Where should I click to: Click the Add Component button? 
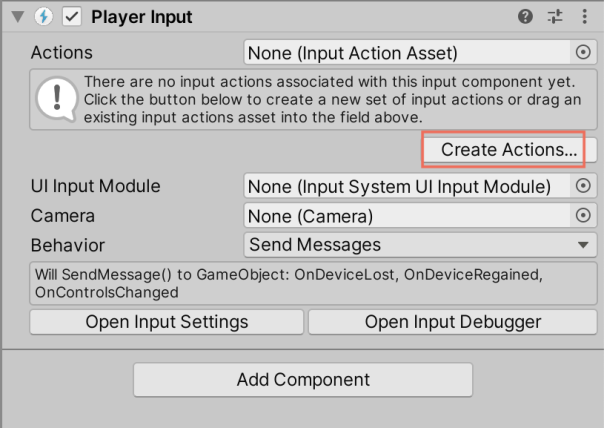(303, 380)
